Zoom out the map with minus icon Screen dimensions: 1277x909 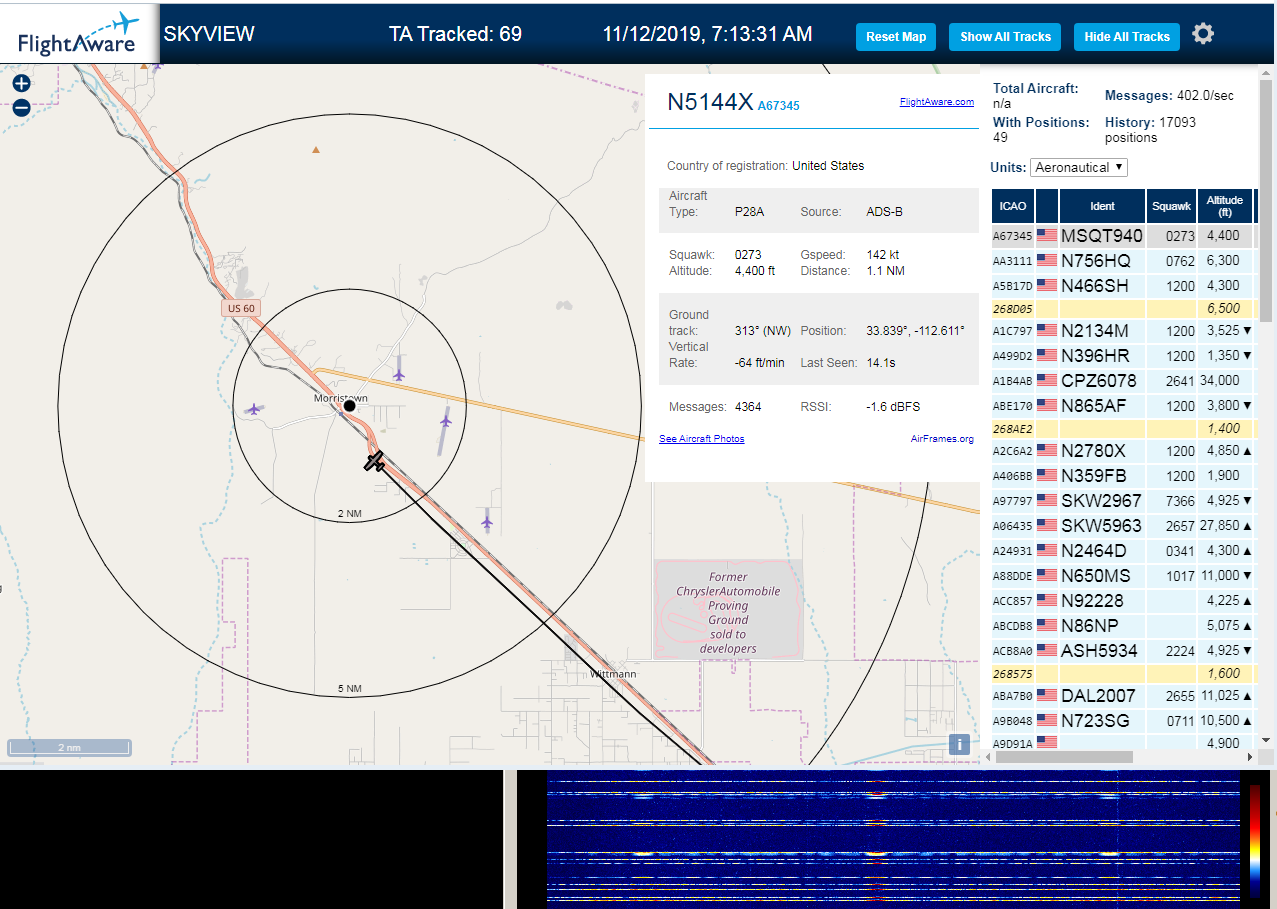[x=21, y=108]
